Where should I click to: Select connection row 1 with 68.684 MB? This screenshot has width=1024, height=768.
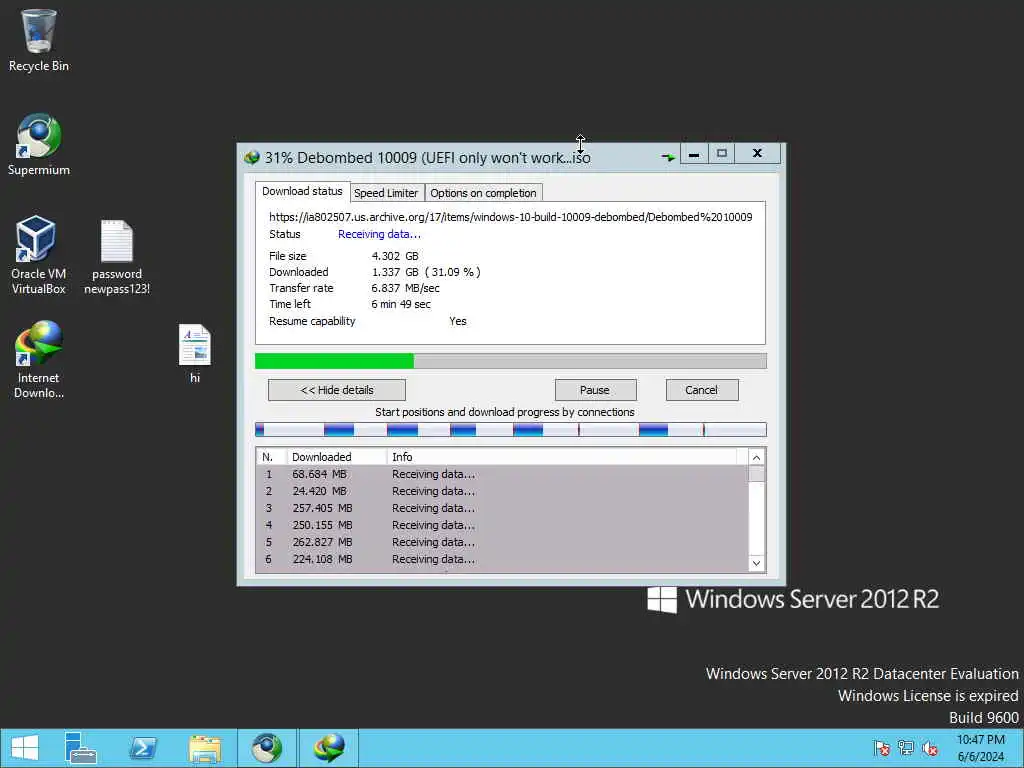pyautogui.click(x=502, y=474)
